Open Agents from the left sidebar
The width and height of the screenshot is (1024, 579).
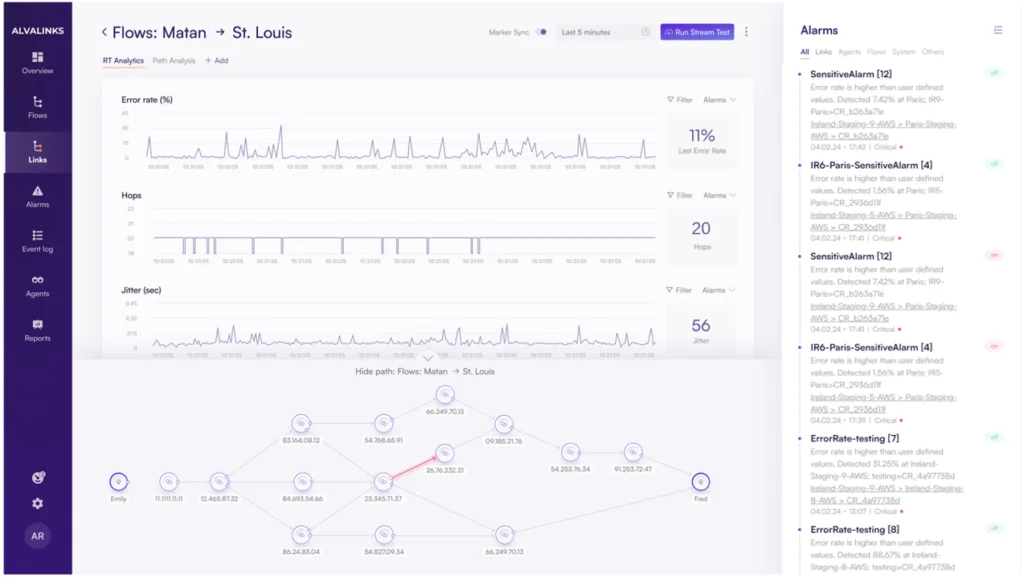coord(37,286)
